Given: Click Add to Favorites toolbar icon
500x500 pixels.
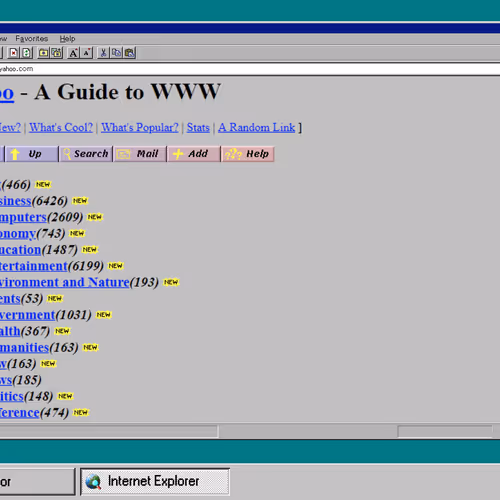Looking at the screenshot, I should pos(56,53).
